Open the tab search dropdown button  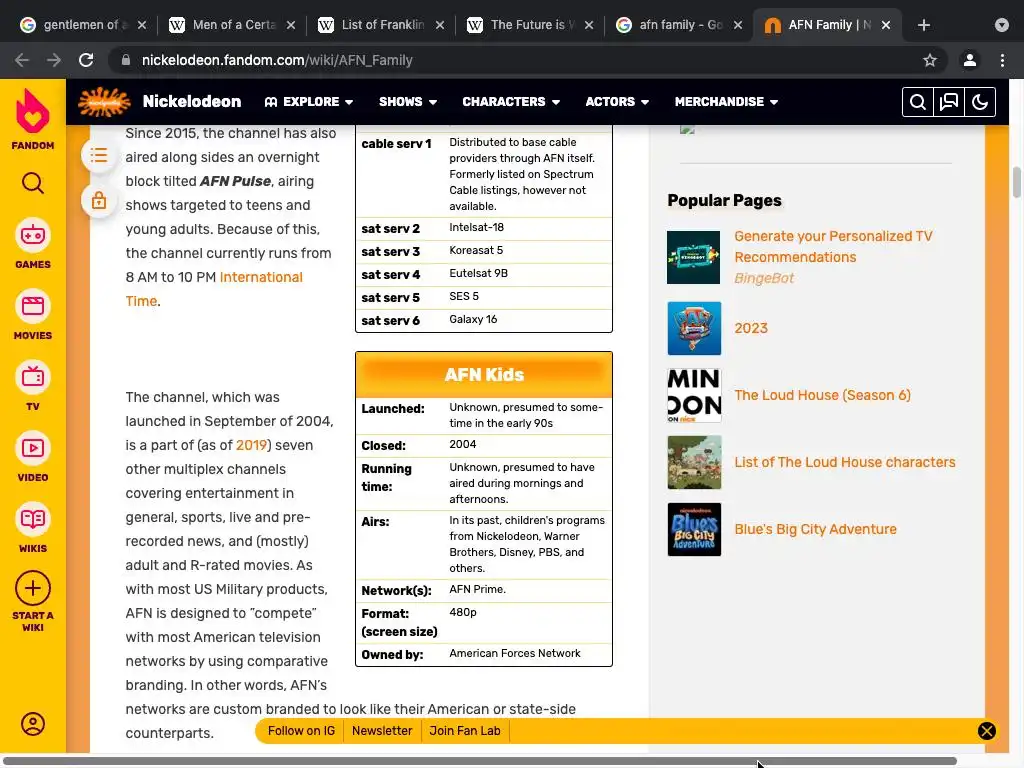[1002, 25]
